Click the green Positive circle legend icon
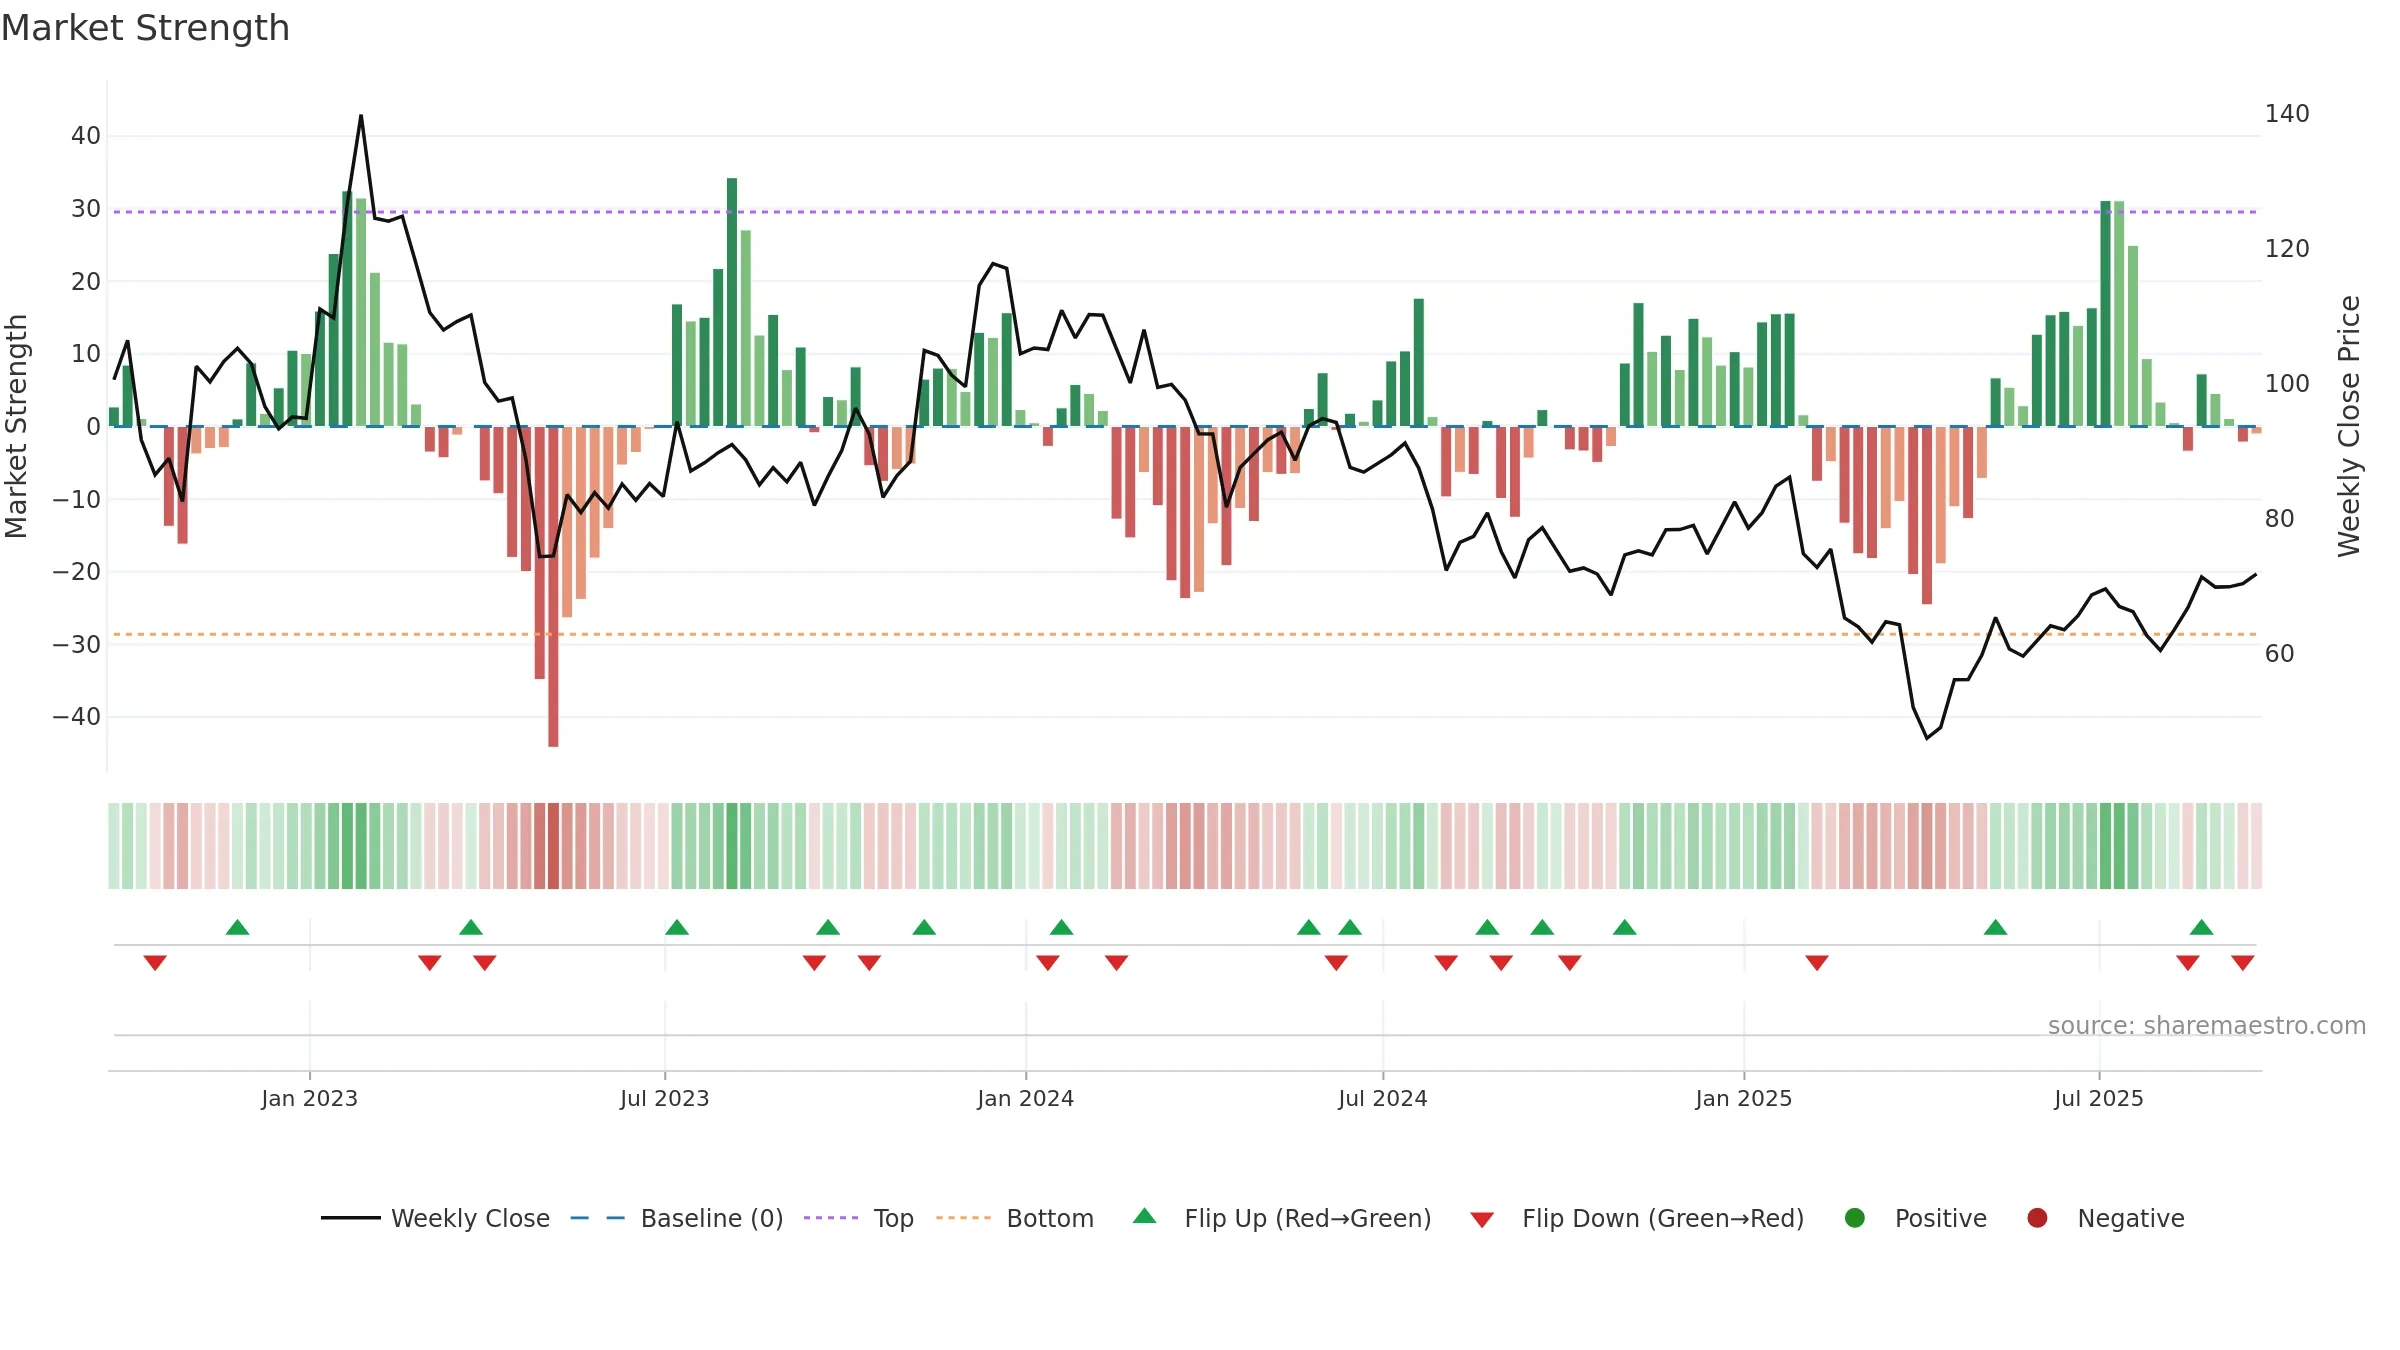Viewport: 2400px width, 1350px height. point(1855,1218)
